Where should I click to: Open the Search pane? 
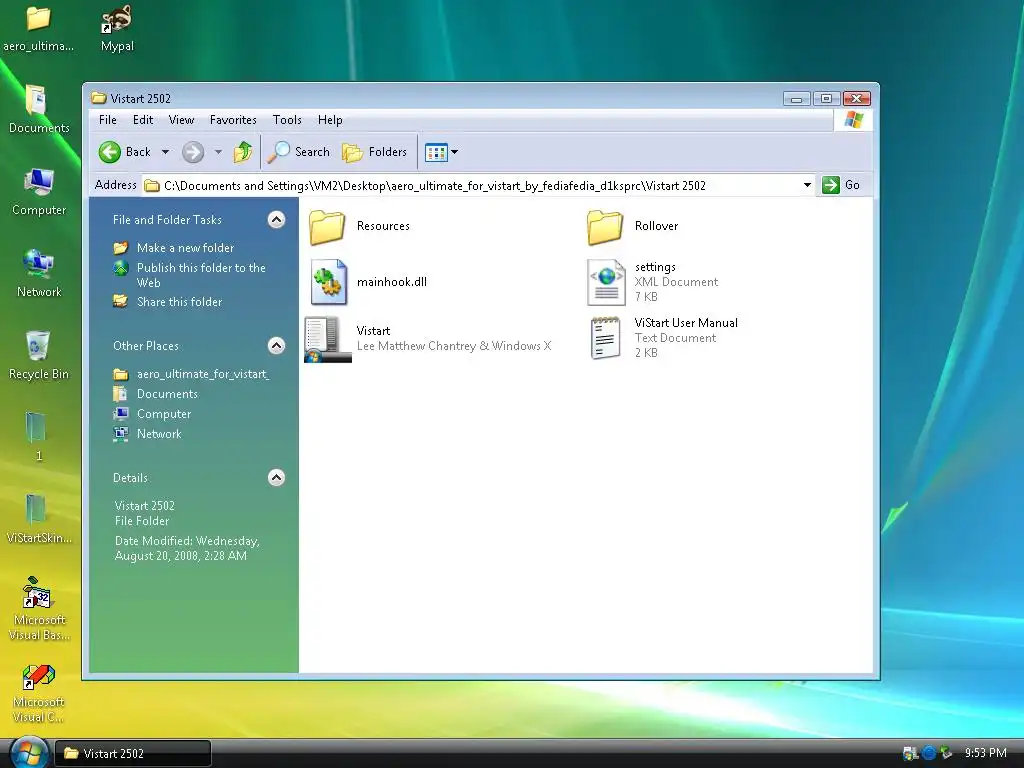[299, 152]
